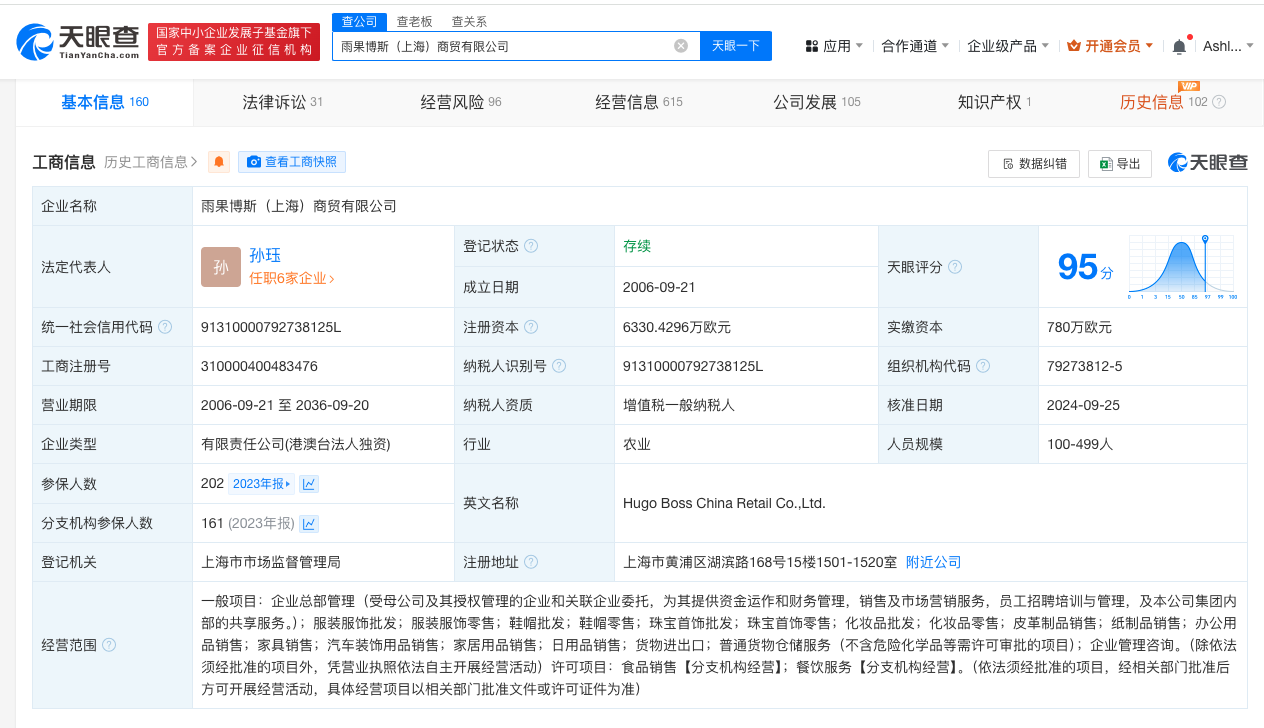The image size is (1264, 728).
Task: Open the 开通会员 membership dropdown
Action: coord(1110,46)
